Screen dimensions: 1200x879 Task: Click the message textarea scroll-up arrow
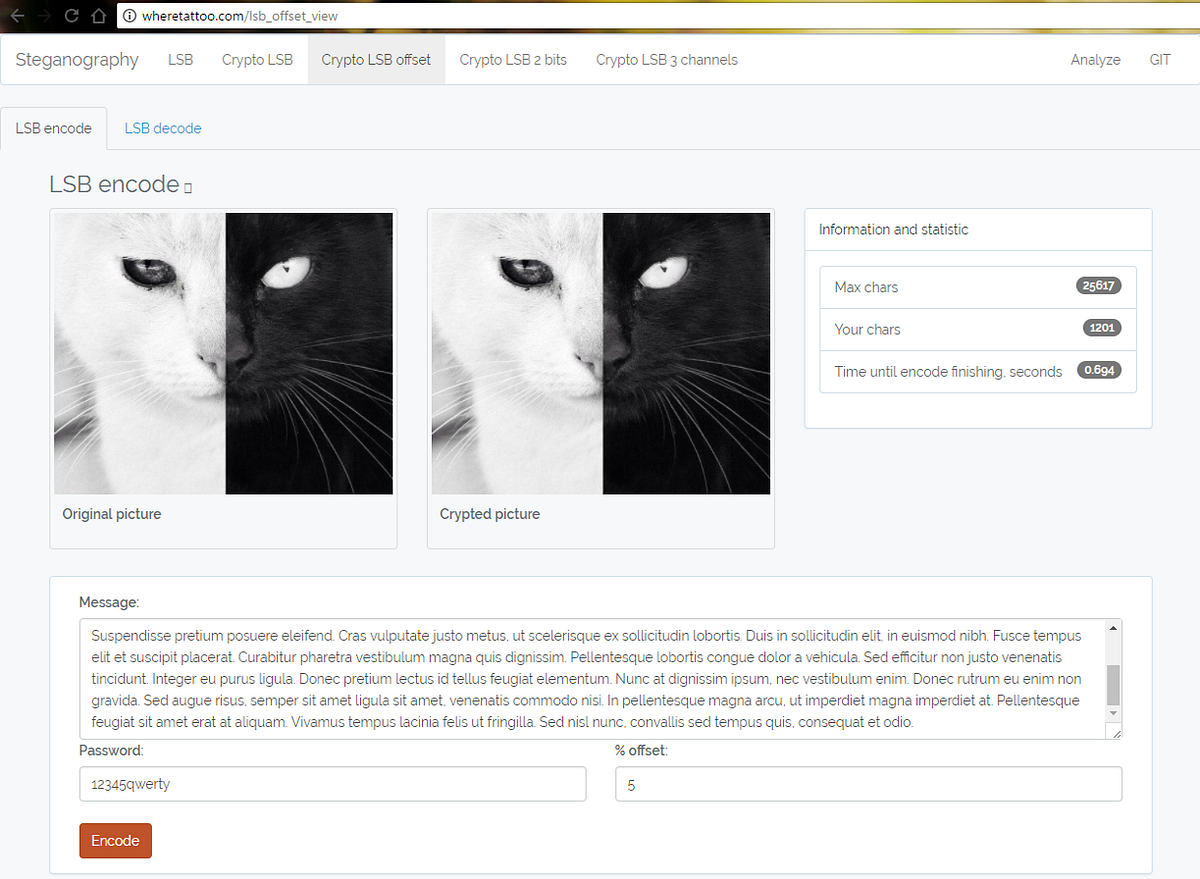(x=1113, y=626)
